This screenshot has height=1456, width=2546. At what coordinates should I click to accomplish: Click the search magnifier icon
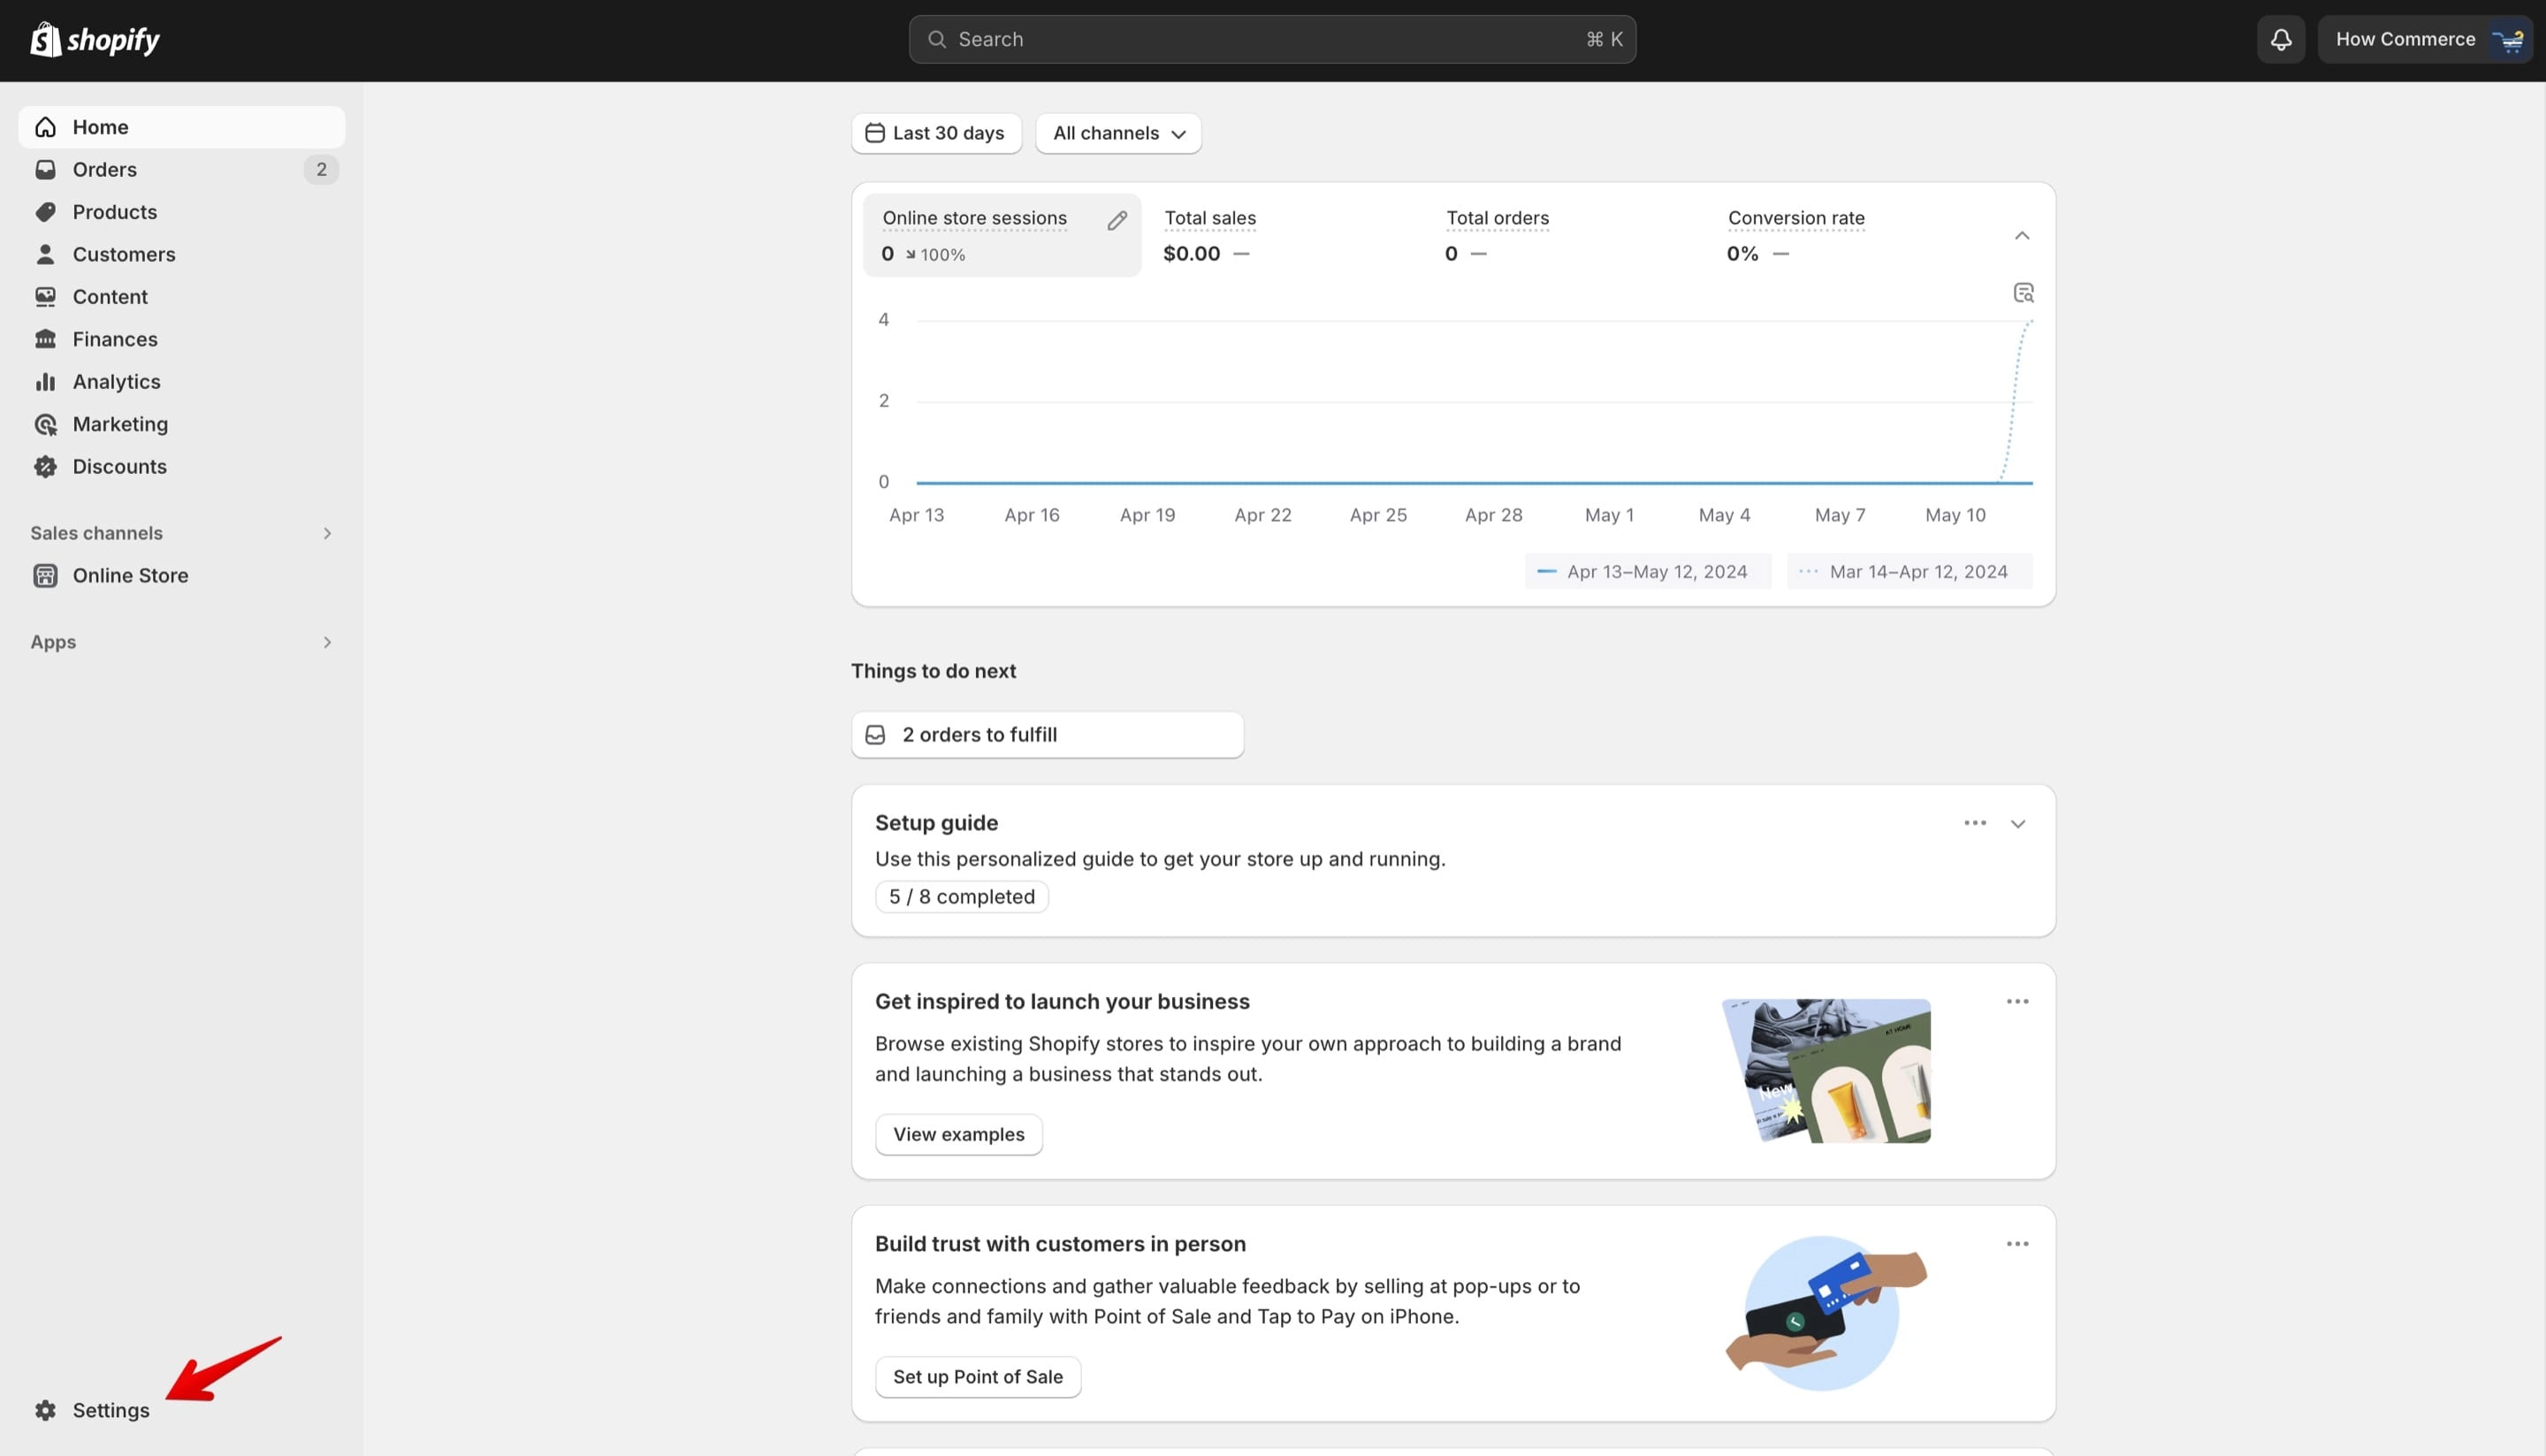pyautogui.click(x=936, y=39)
